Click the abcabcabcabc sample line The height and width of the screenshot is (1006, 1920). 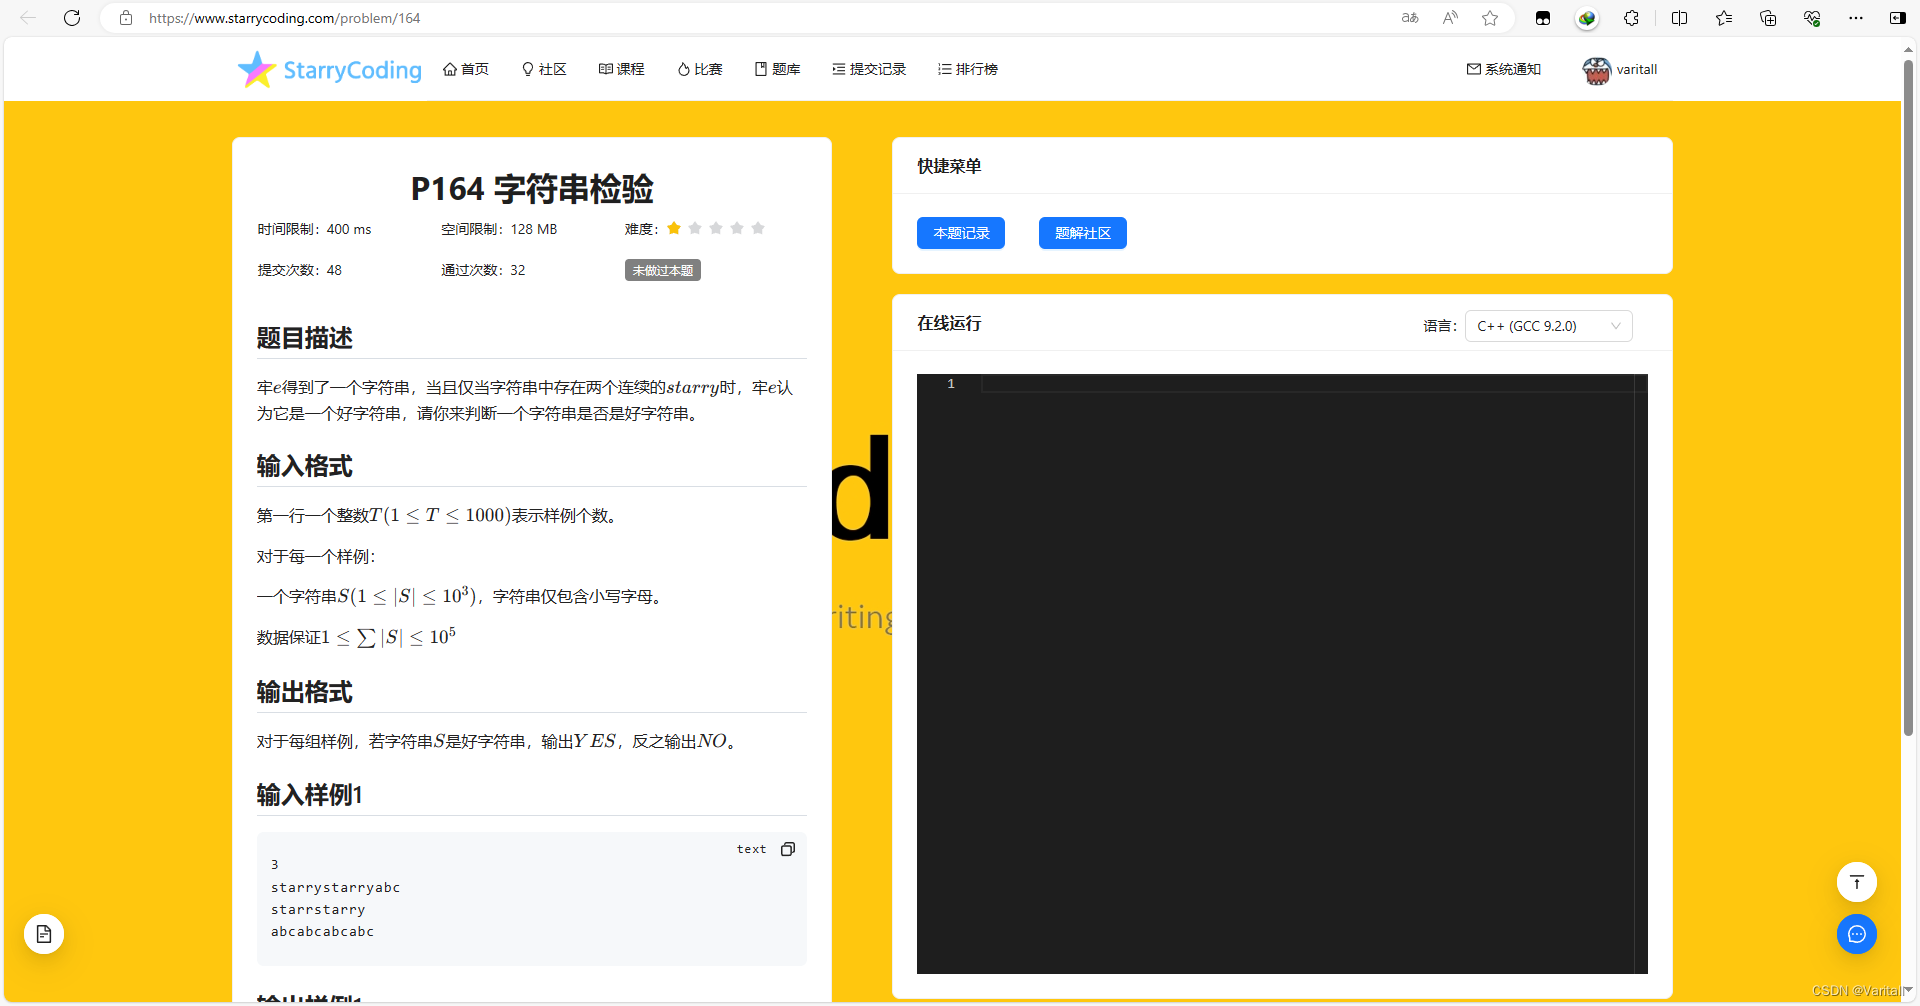click(x=322, y=931)
